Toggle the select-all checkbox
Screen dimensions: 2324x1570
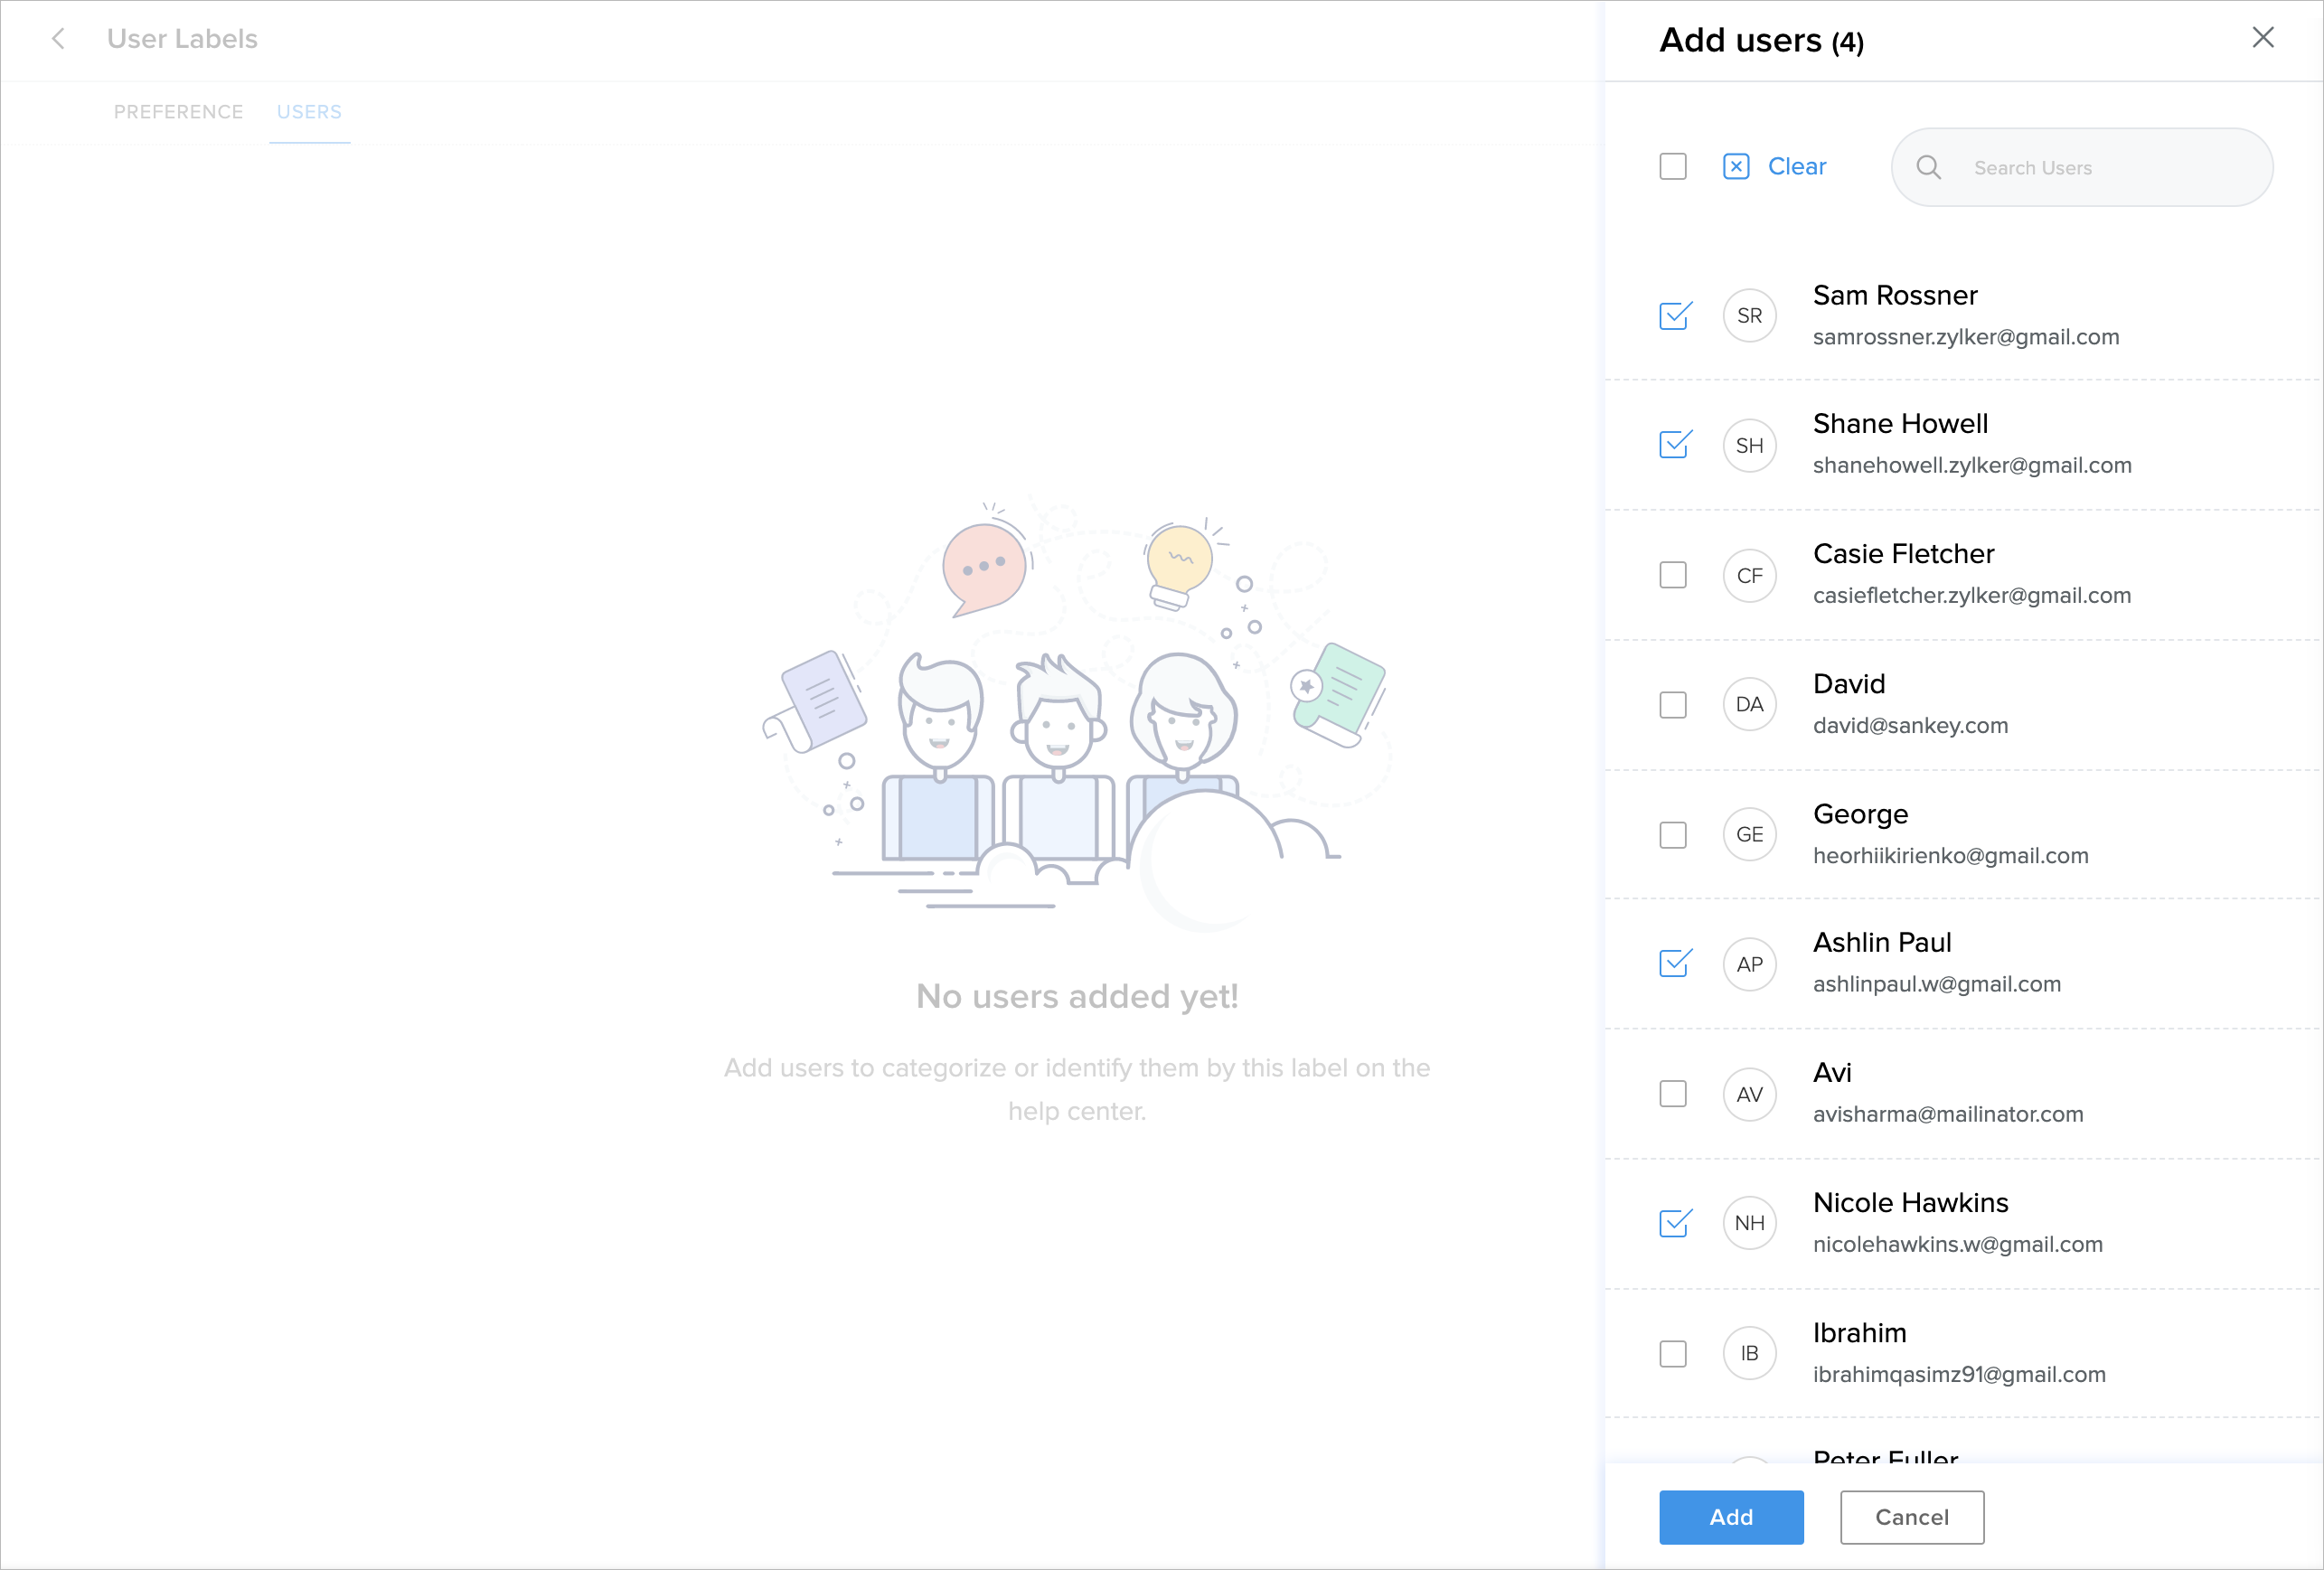[1673, 167]
